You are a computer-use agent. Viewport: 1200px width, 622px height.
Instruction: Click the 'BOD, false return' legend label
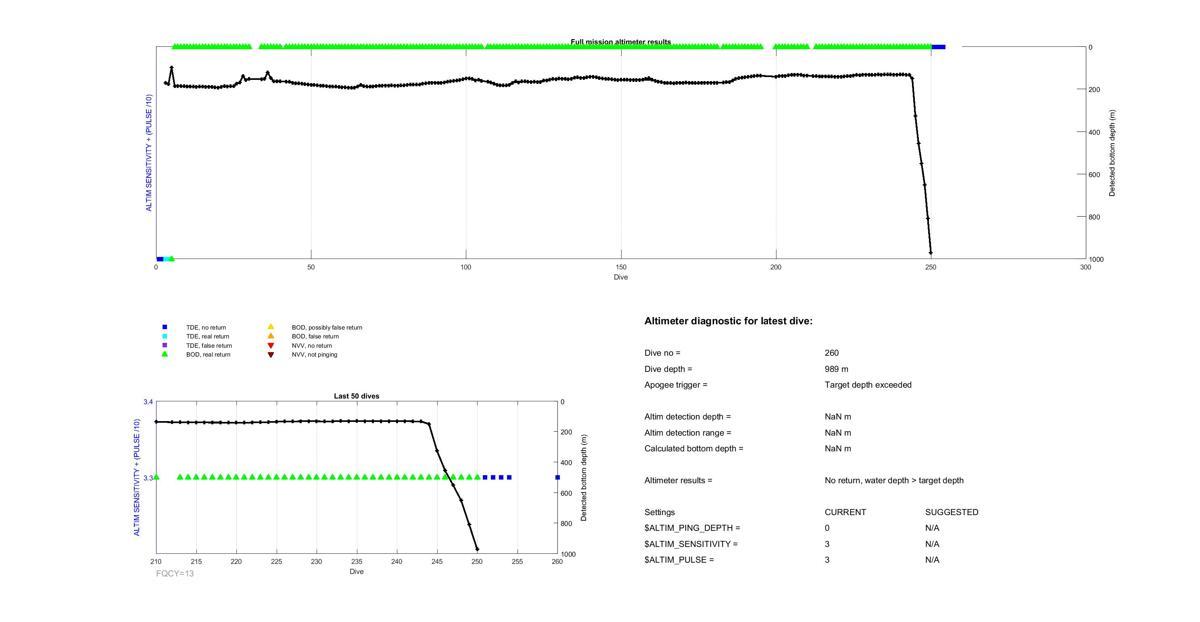coord(315,336)
